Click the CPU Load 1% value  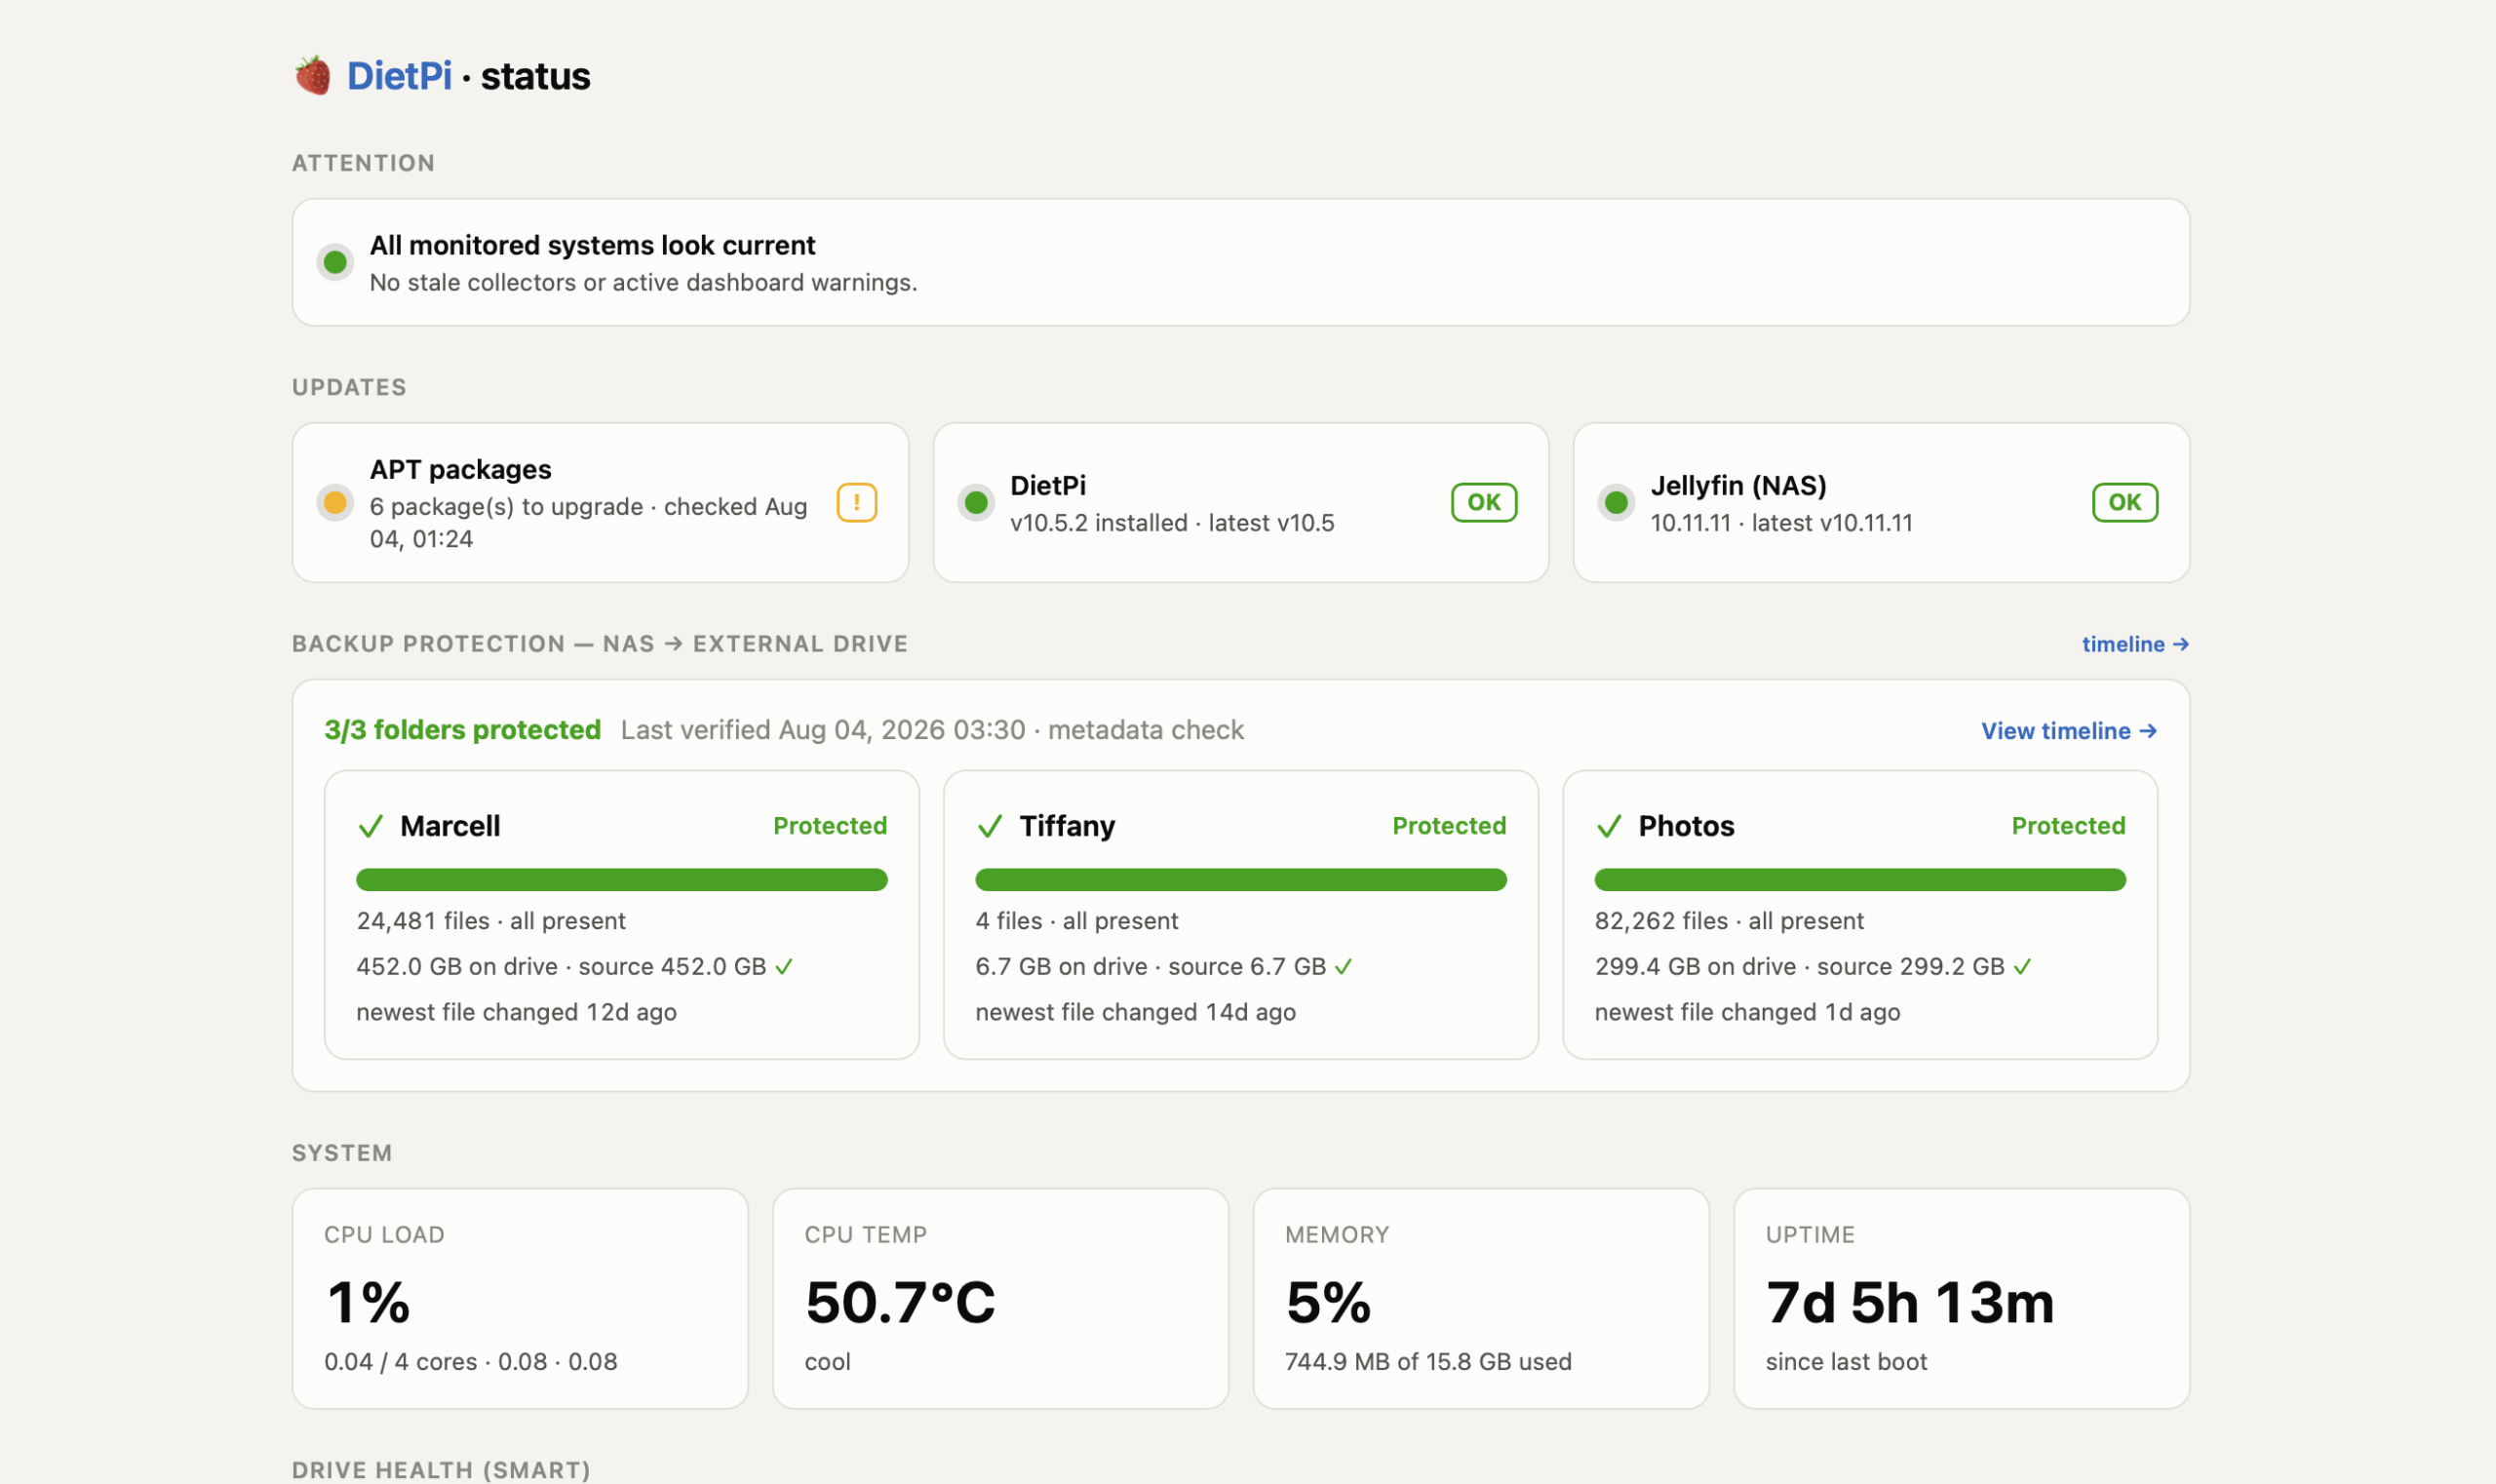click(368, 1302)
